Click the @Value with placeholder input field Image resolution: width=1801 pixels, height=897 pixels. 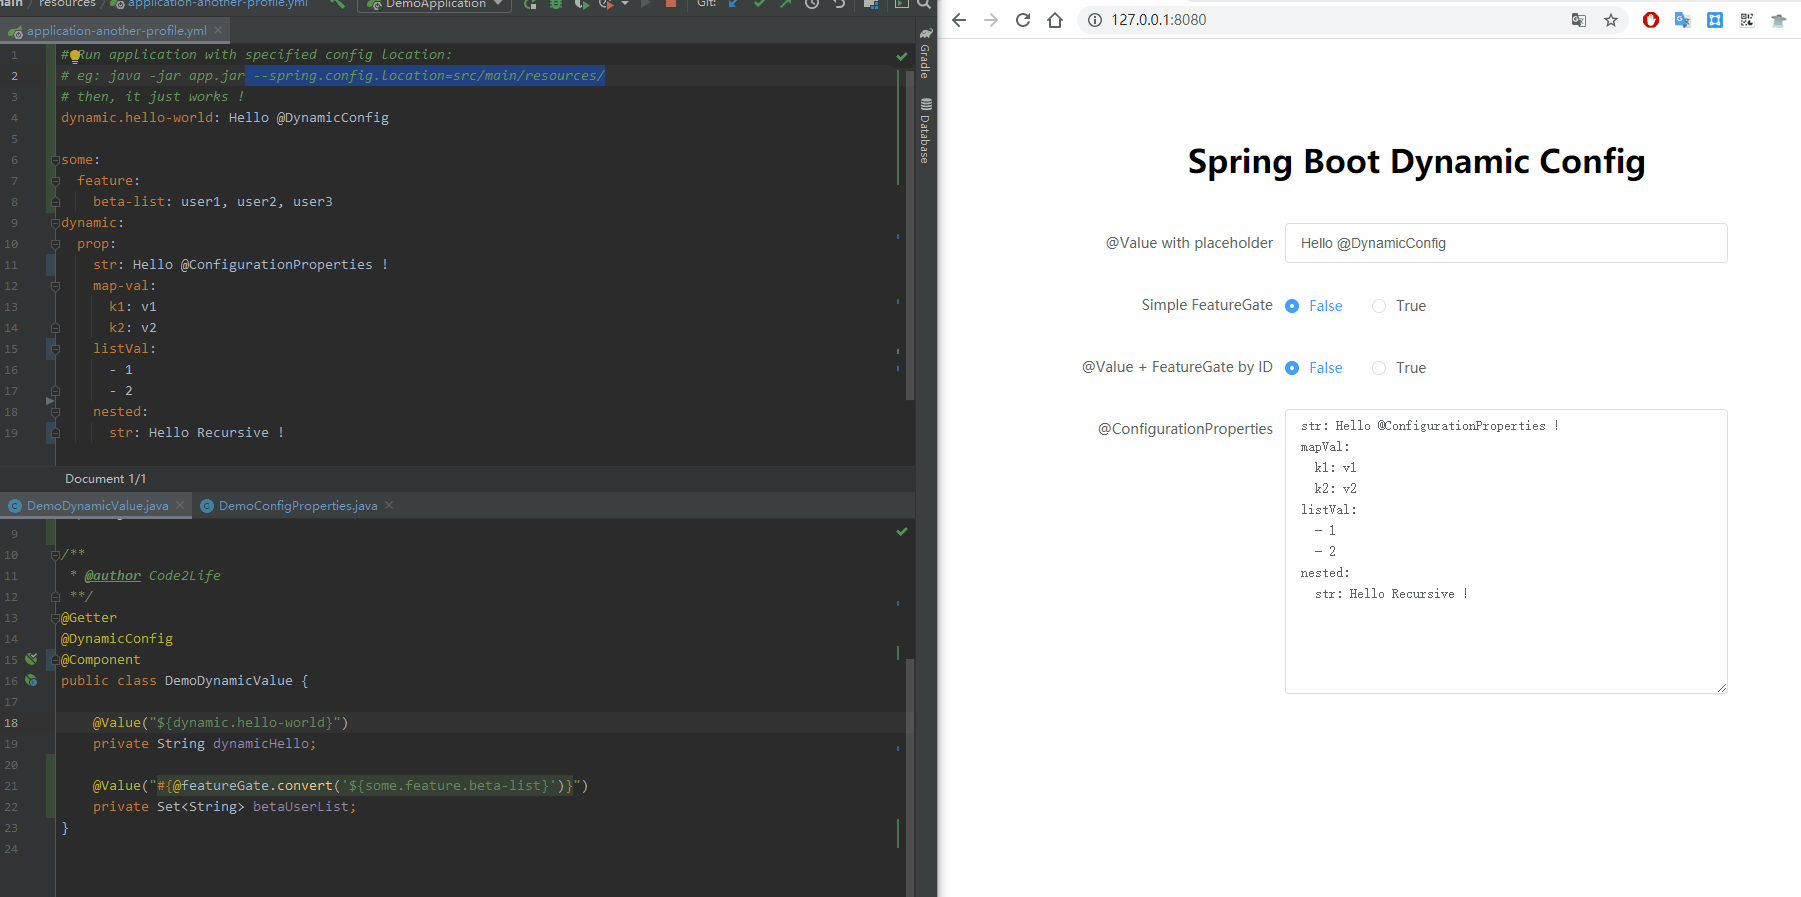click(1505, 243)
